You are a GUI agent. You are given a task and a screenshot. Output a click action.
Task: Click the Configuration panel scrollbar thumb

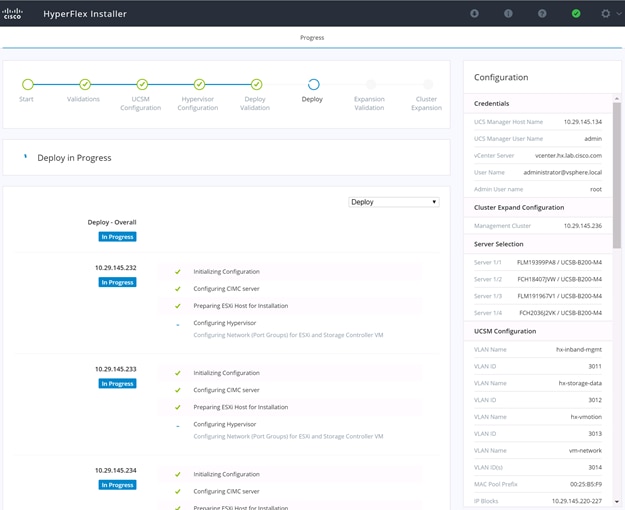coord(617,175)
